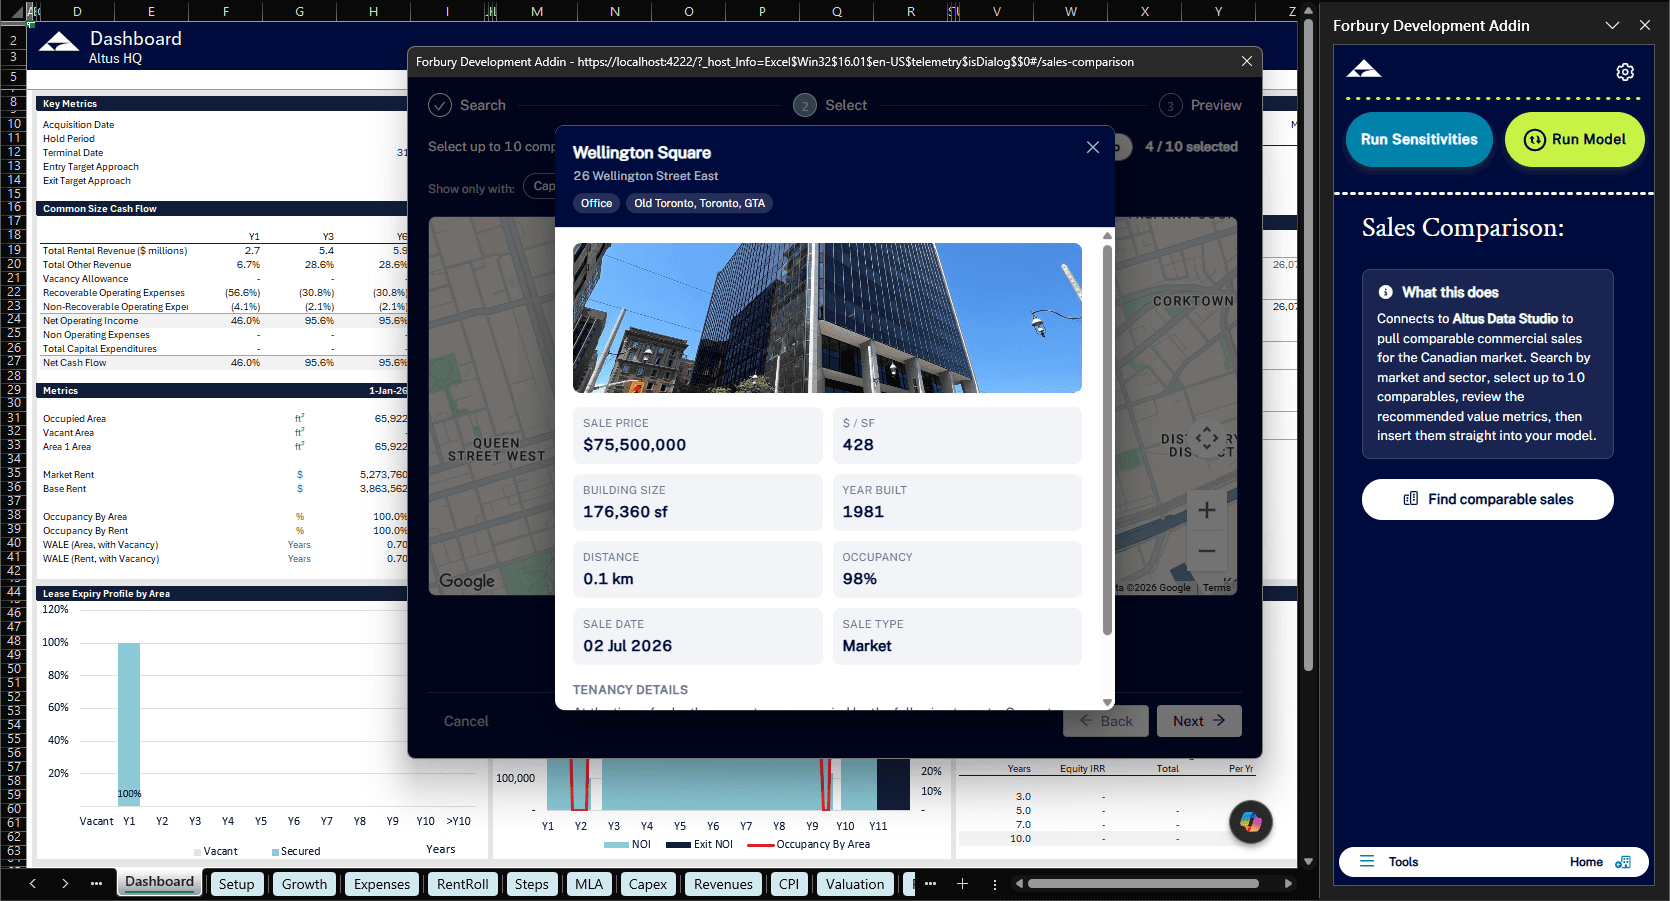Screen dimensions: 1670x901
Task: Click the info icon beside What this does
Action: 1385,292
